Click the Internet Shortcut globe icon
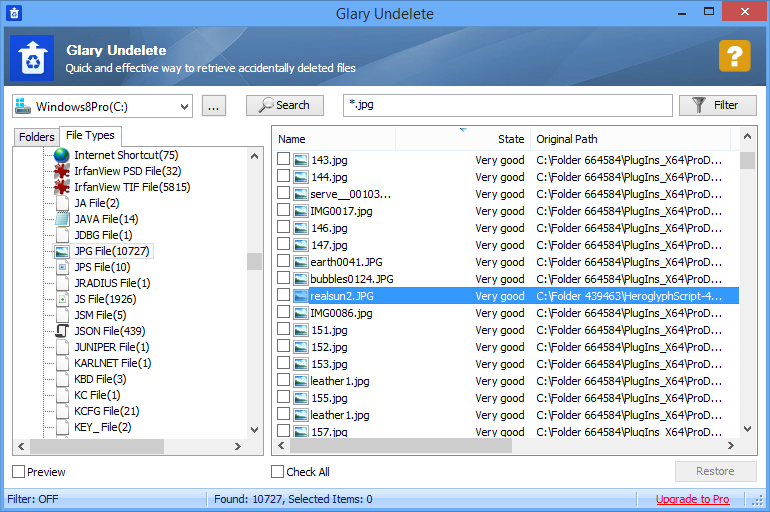The height and width of the screenshot is (512, 770). click(61, 155)
